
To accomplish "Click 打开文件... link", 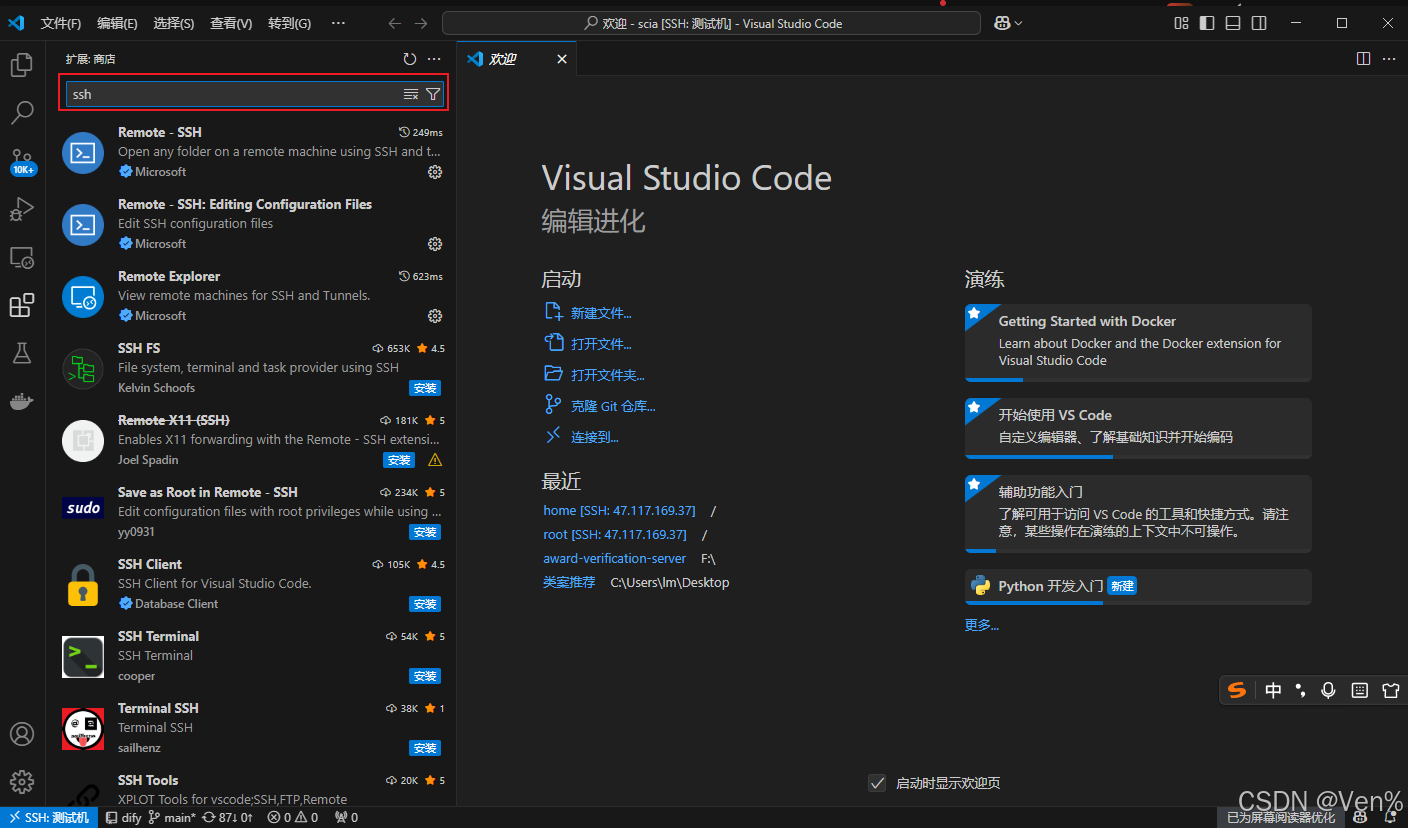I will coord(601,344).
